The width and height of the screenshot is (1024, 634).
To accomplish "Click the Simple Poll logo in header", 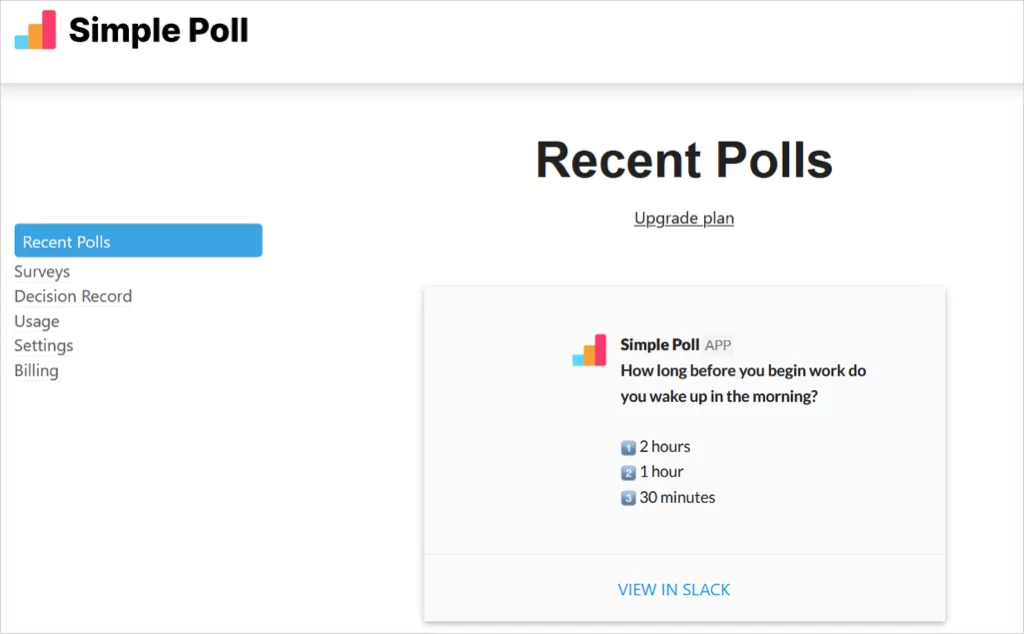I will tap(35, 31).
